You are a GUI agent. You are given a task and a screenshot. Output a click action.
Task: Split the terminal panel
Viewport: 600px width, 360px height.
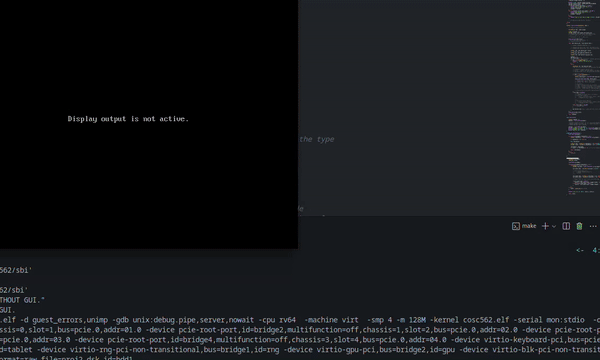(x=566, y=226)
